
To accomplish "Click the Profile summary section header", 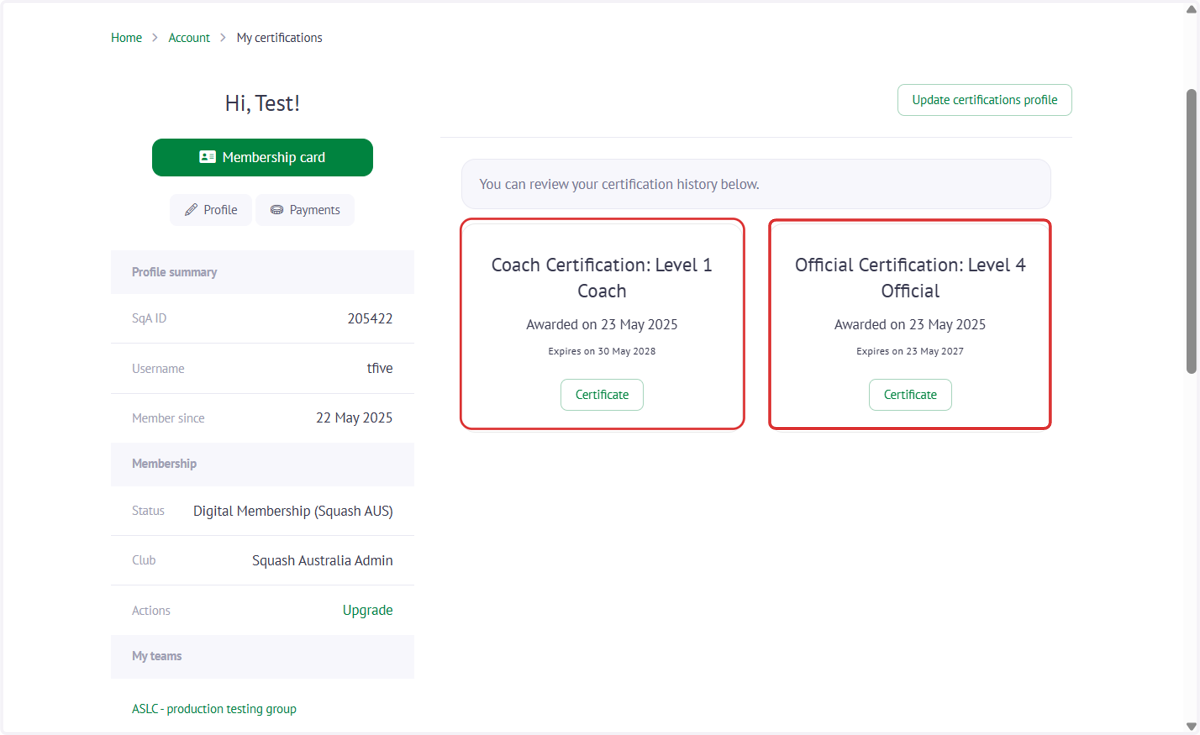I will [x=262, y=272].
